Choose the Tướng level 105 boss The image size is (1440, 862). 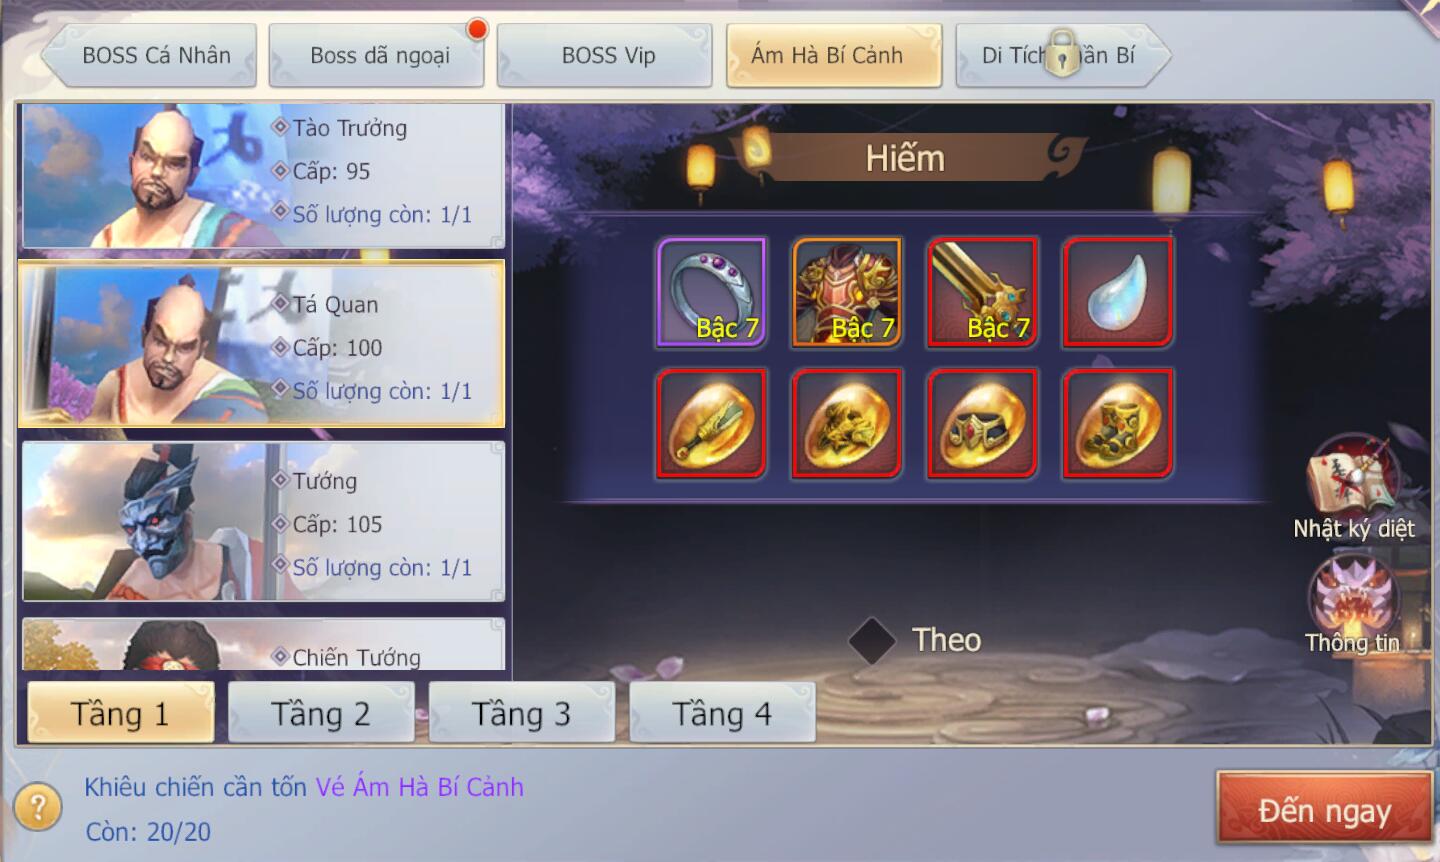pyautogui.click(x=263, y=521)
